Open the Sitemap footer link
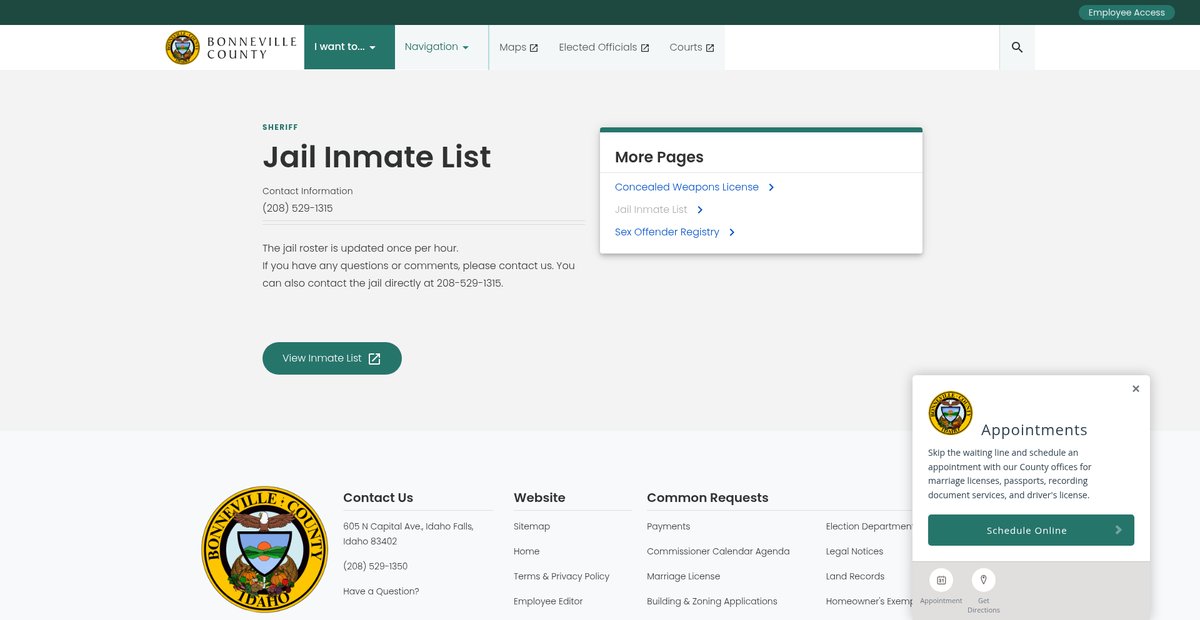 [x=531, y=526]
